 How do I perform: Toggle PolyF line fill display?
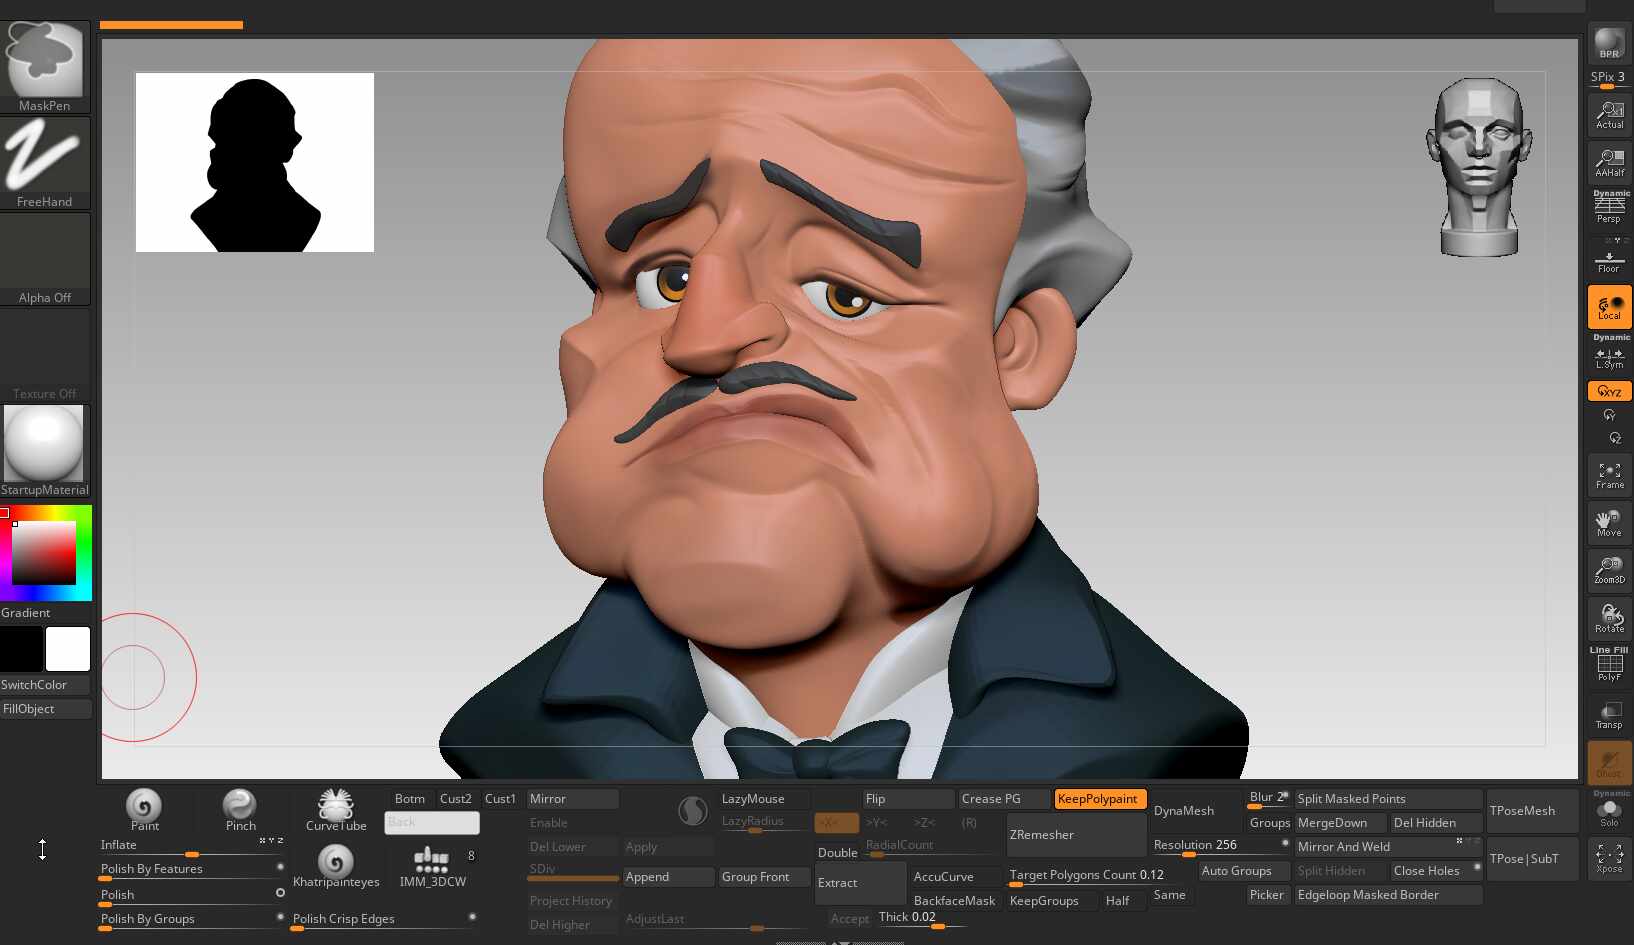pyautogui.click(x=1609, y=665)
